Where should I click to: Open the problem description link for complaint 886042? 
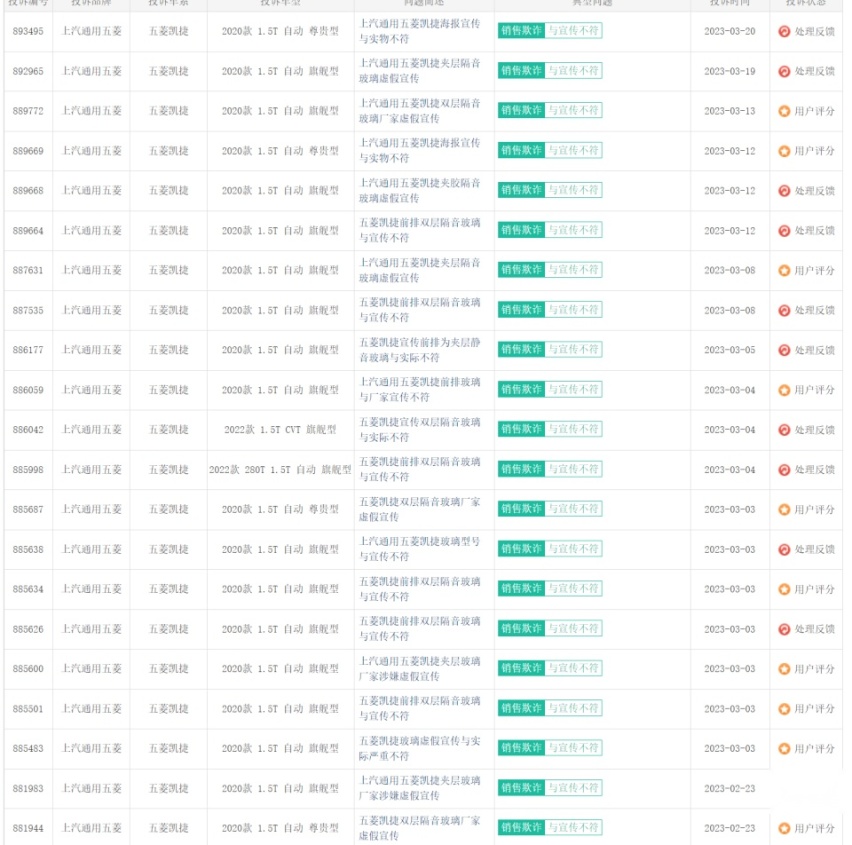click(x=419, y=429)
